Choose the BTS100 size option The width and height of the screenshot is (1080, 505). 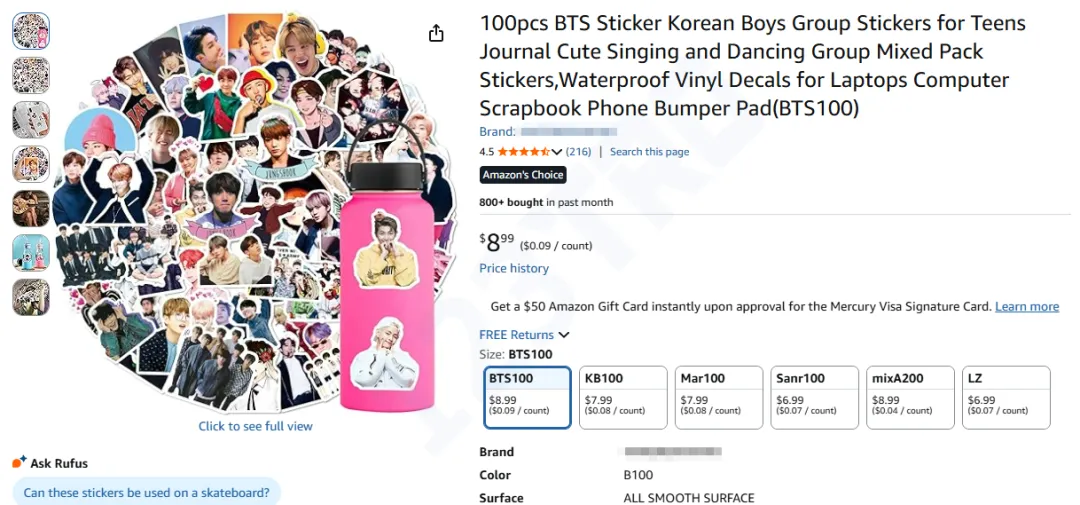[526, 397]
